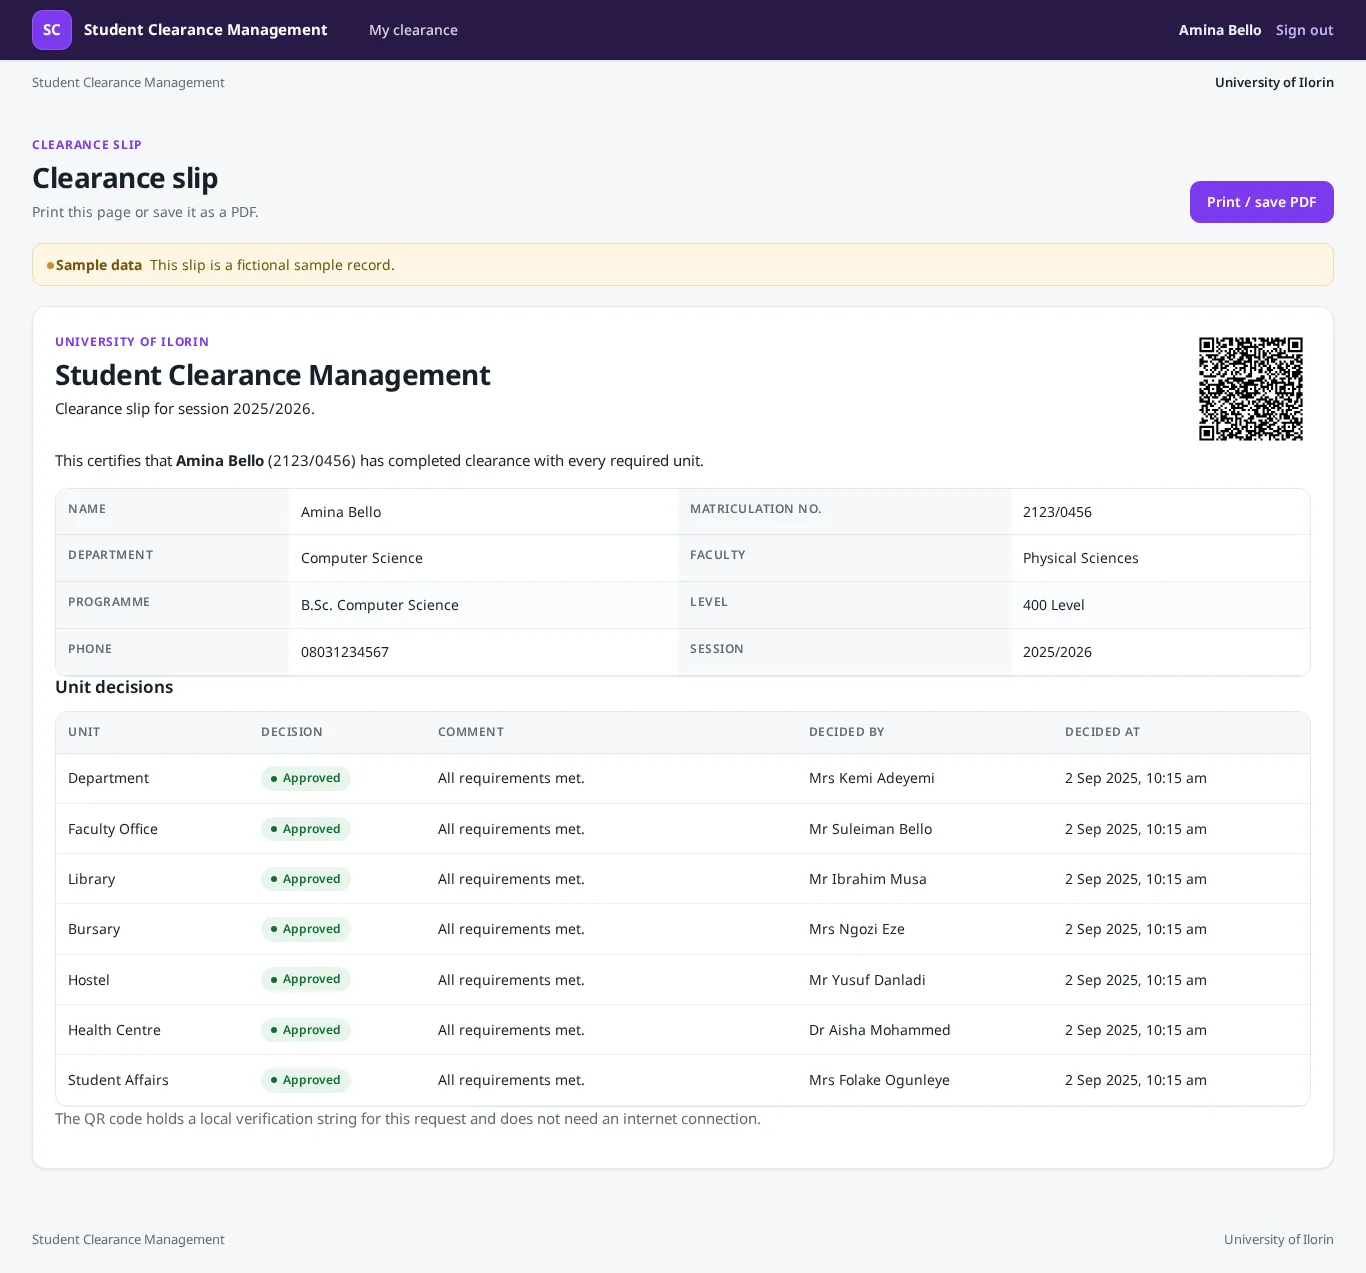Click the Approved badge for Health Centre

306,1030
